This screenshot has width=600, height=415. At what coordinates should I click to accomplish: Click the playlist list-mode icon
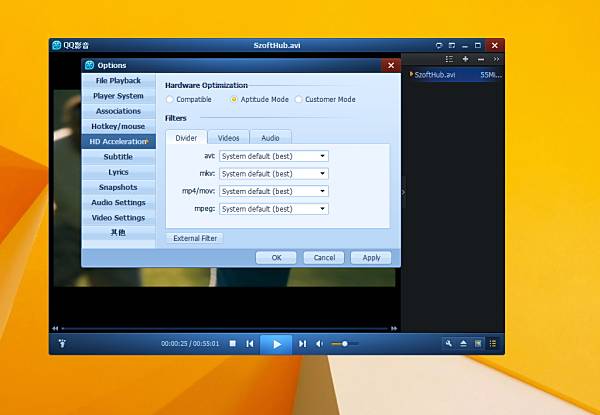coord(449,59)
